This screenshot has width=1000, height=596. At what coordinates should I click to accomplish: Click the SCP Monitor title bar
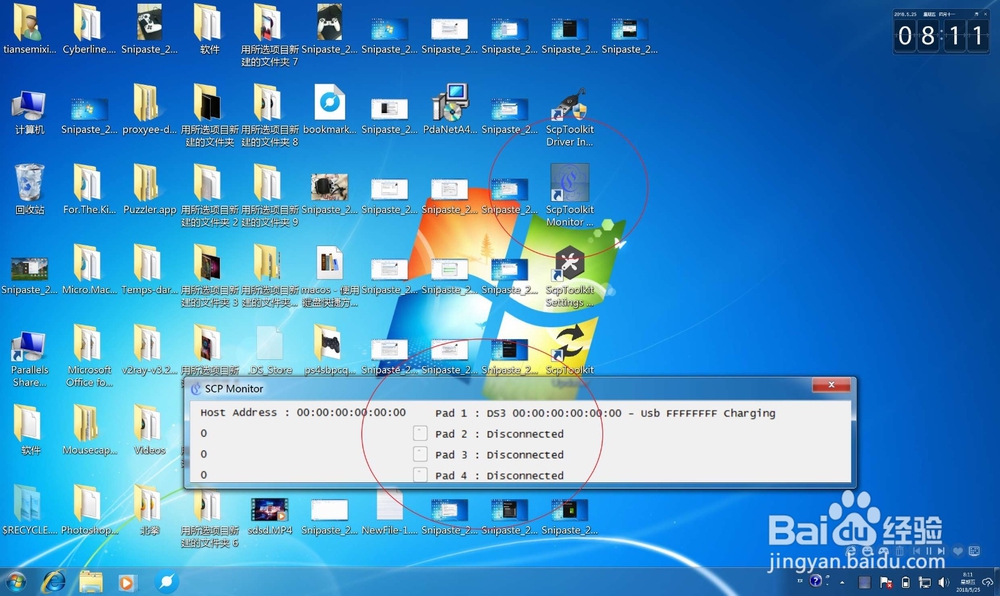pyautogui.click(x=497, y=388)
